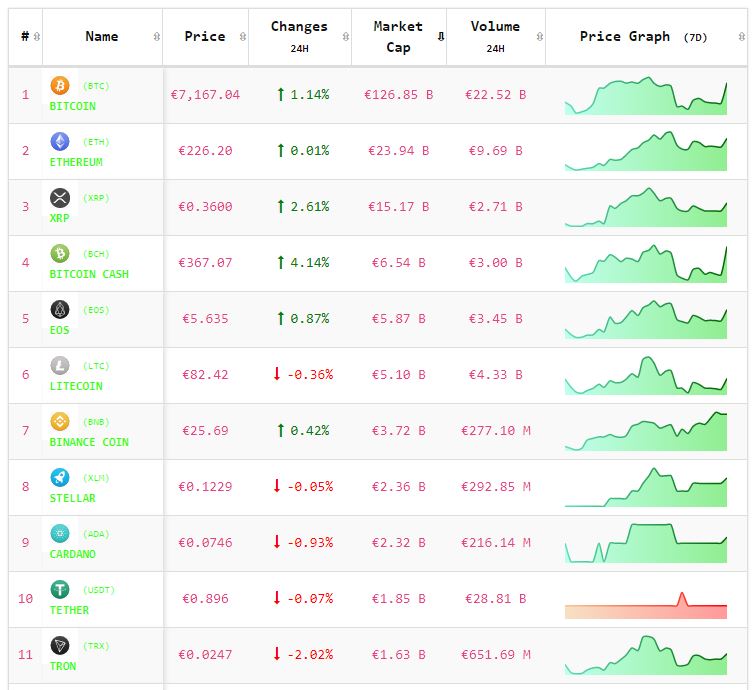Sort by Price column header

tap(205, 37)
